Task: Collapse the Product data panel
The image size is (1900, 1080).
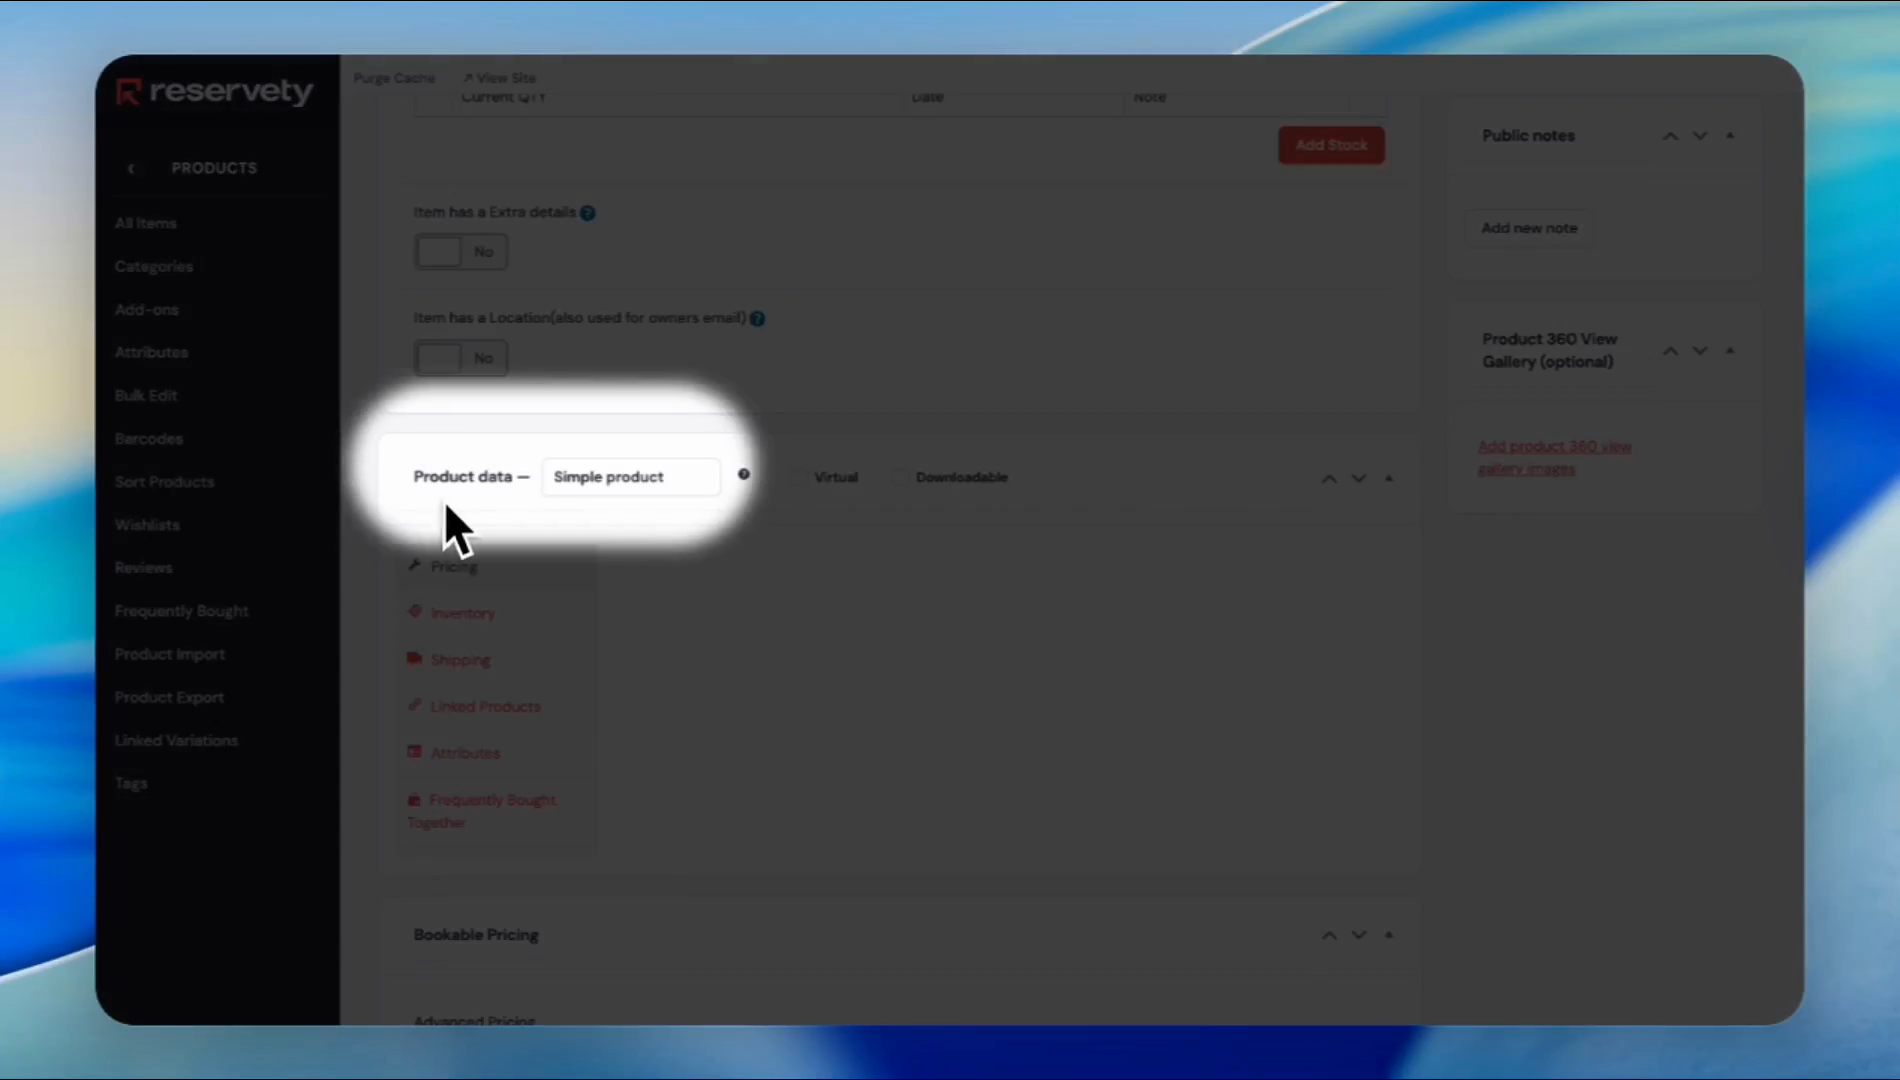Action: tap(1389, 479)
